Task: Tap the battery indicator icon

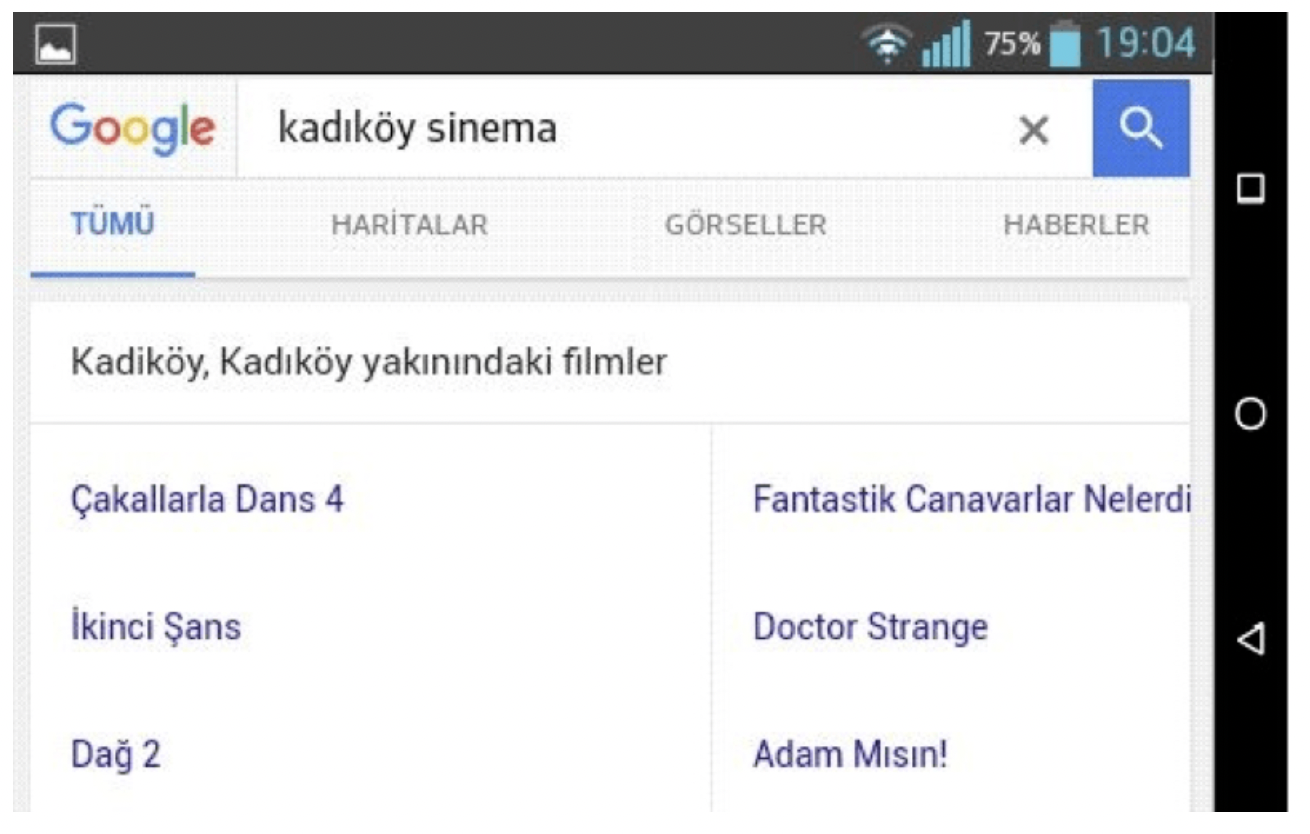Action: pyautogui.click(x=1067, y=45)
